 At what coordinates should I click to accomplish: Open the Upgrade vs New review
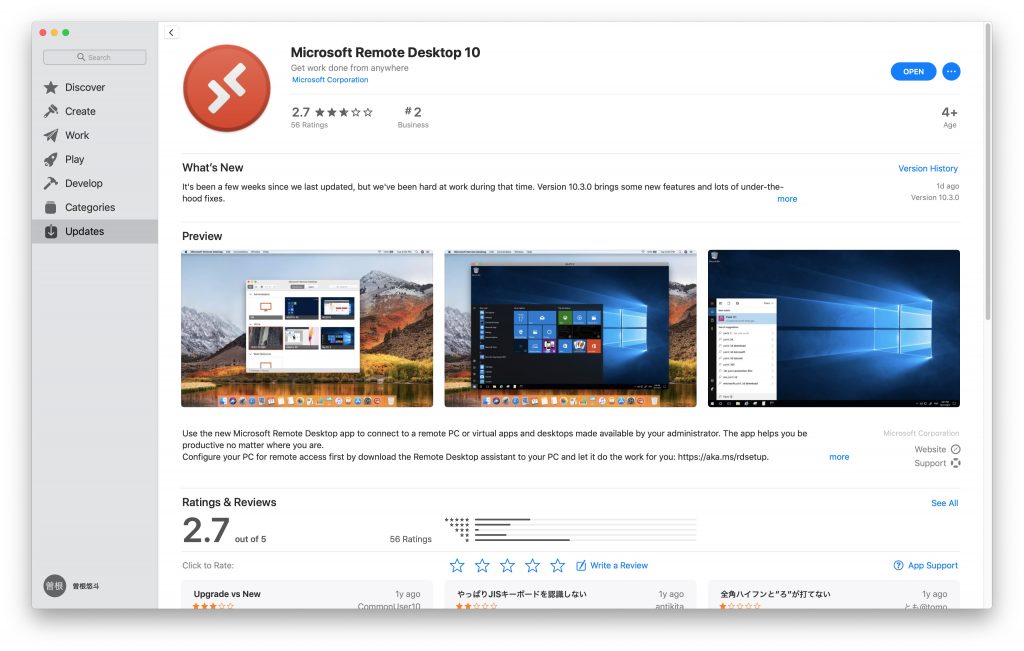pyautogui.click(x=307, y=595)
